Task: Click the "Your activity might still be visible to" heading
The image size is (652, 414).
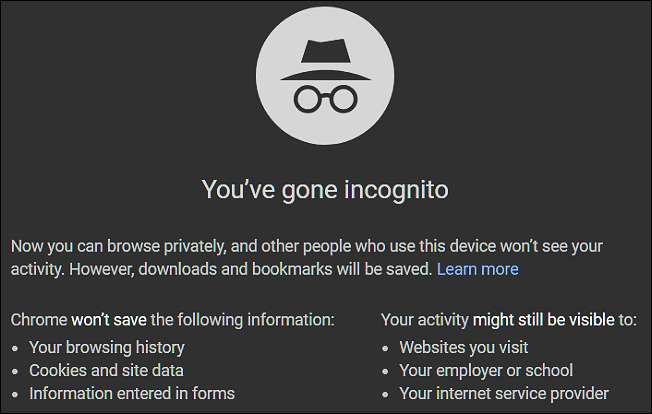Action: coord(509,321)
